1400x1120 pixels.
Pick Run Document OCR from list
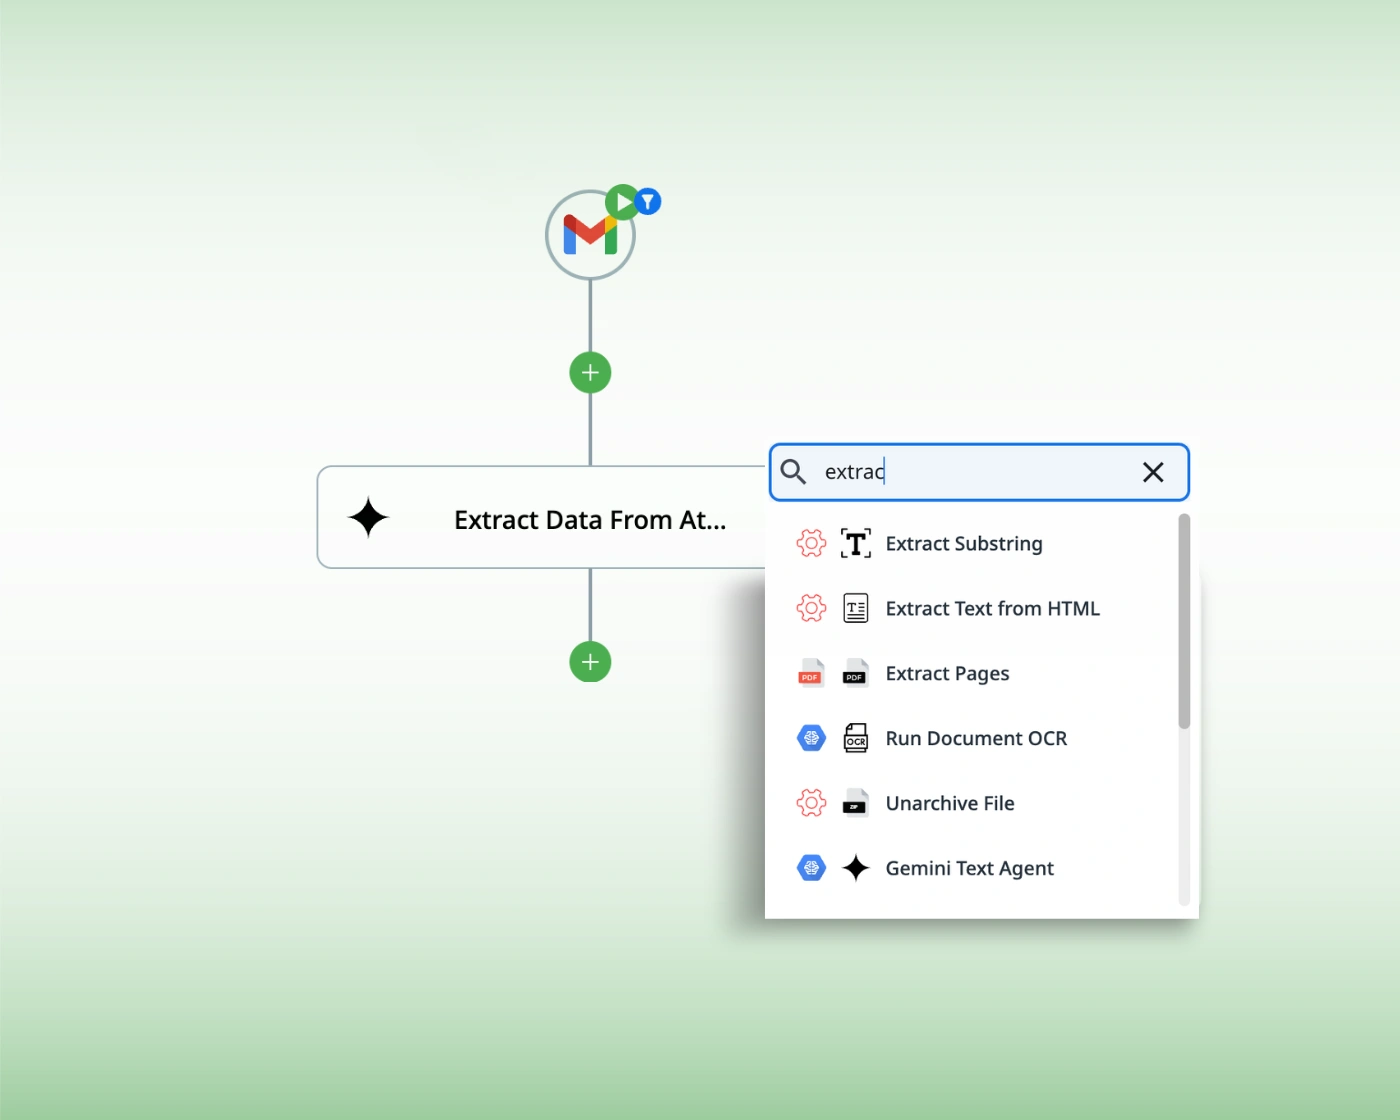pos(976,739)
